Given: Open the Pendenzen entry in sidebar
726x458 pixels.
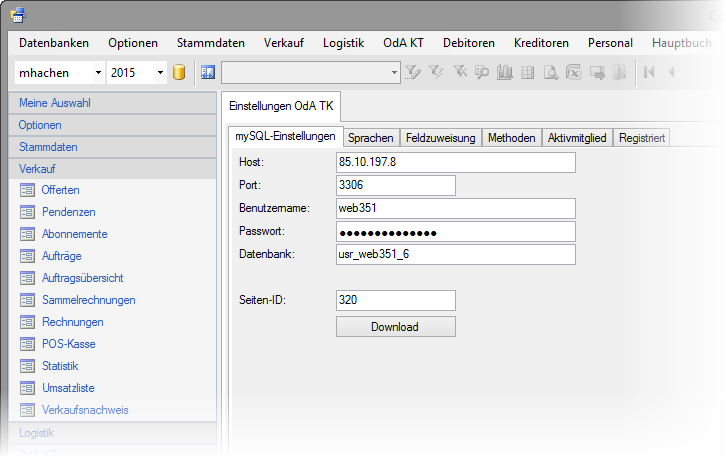Looking at the screenshot, I should pos(67,212).
